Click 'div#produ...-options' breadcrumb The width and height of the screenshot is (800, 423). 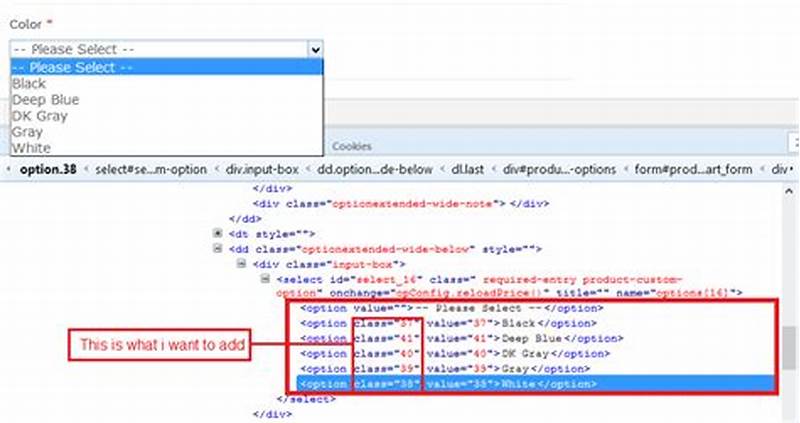(x=559, y=169)
